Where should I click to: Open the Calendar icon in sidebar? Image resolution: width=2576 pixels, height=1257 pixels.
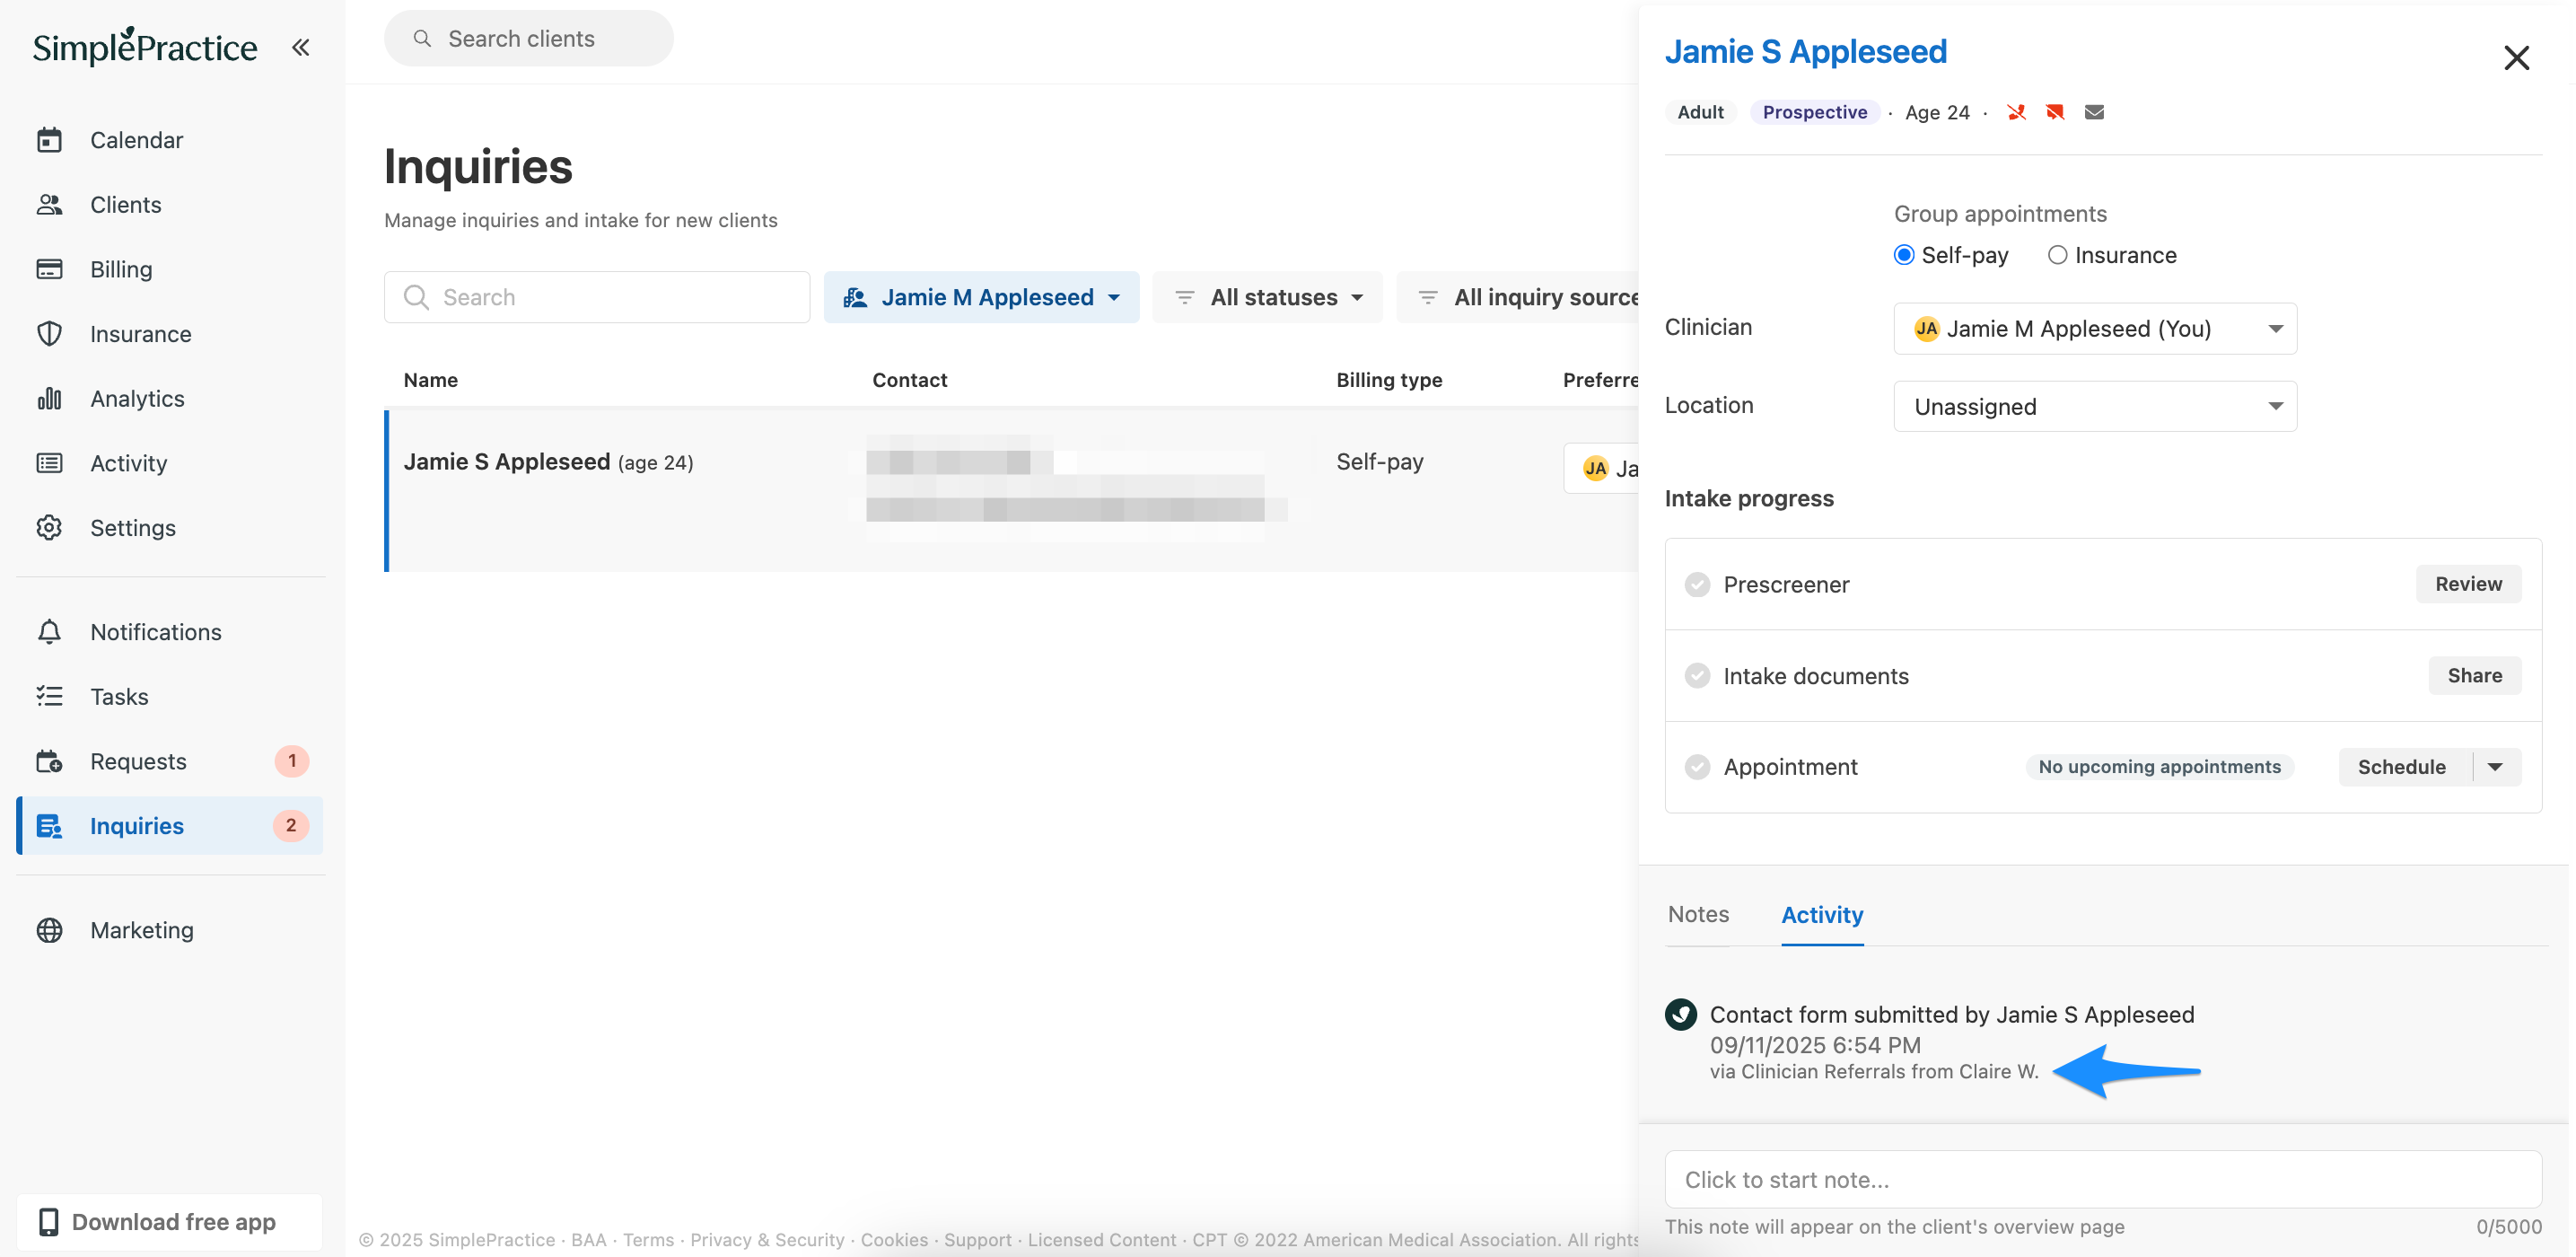point(49,140)
